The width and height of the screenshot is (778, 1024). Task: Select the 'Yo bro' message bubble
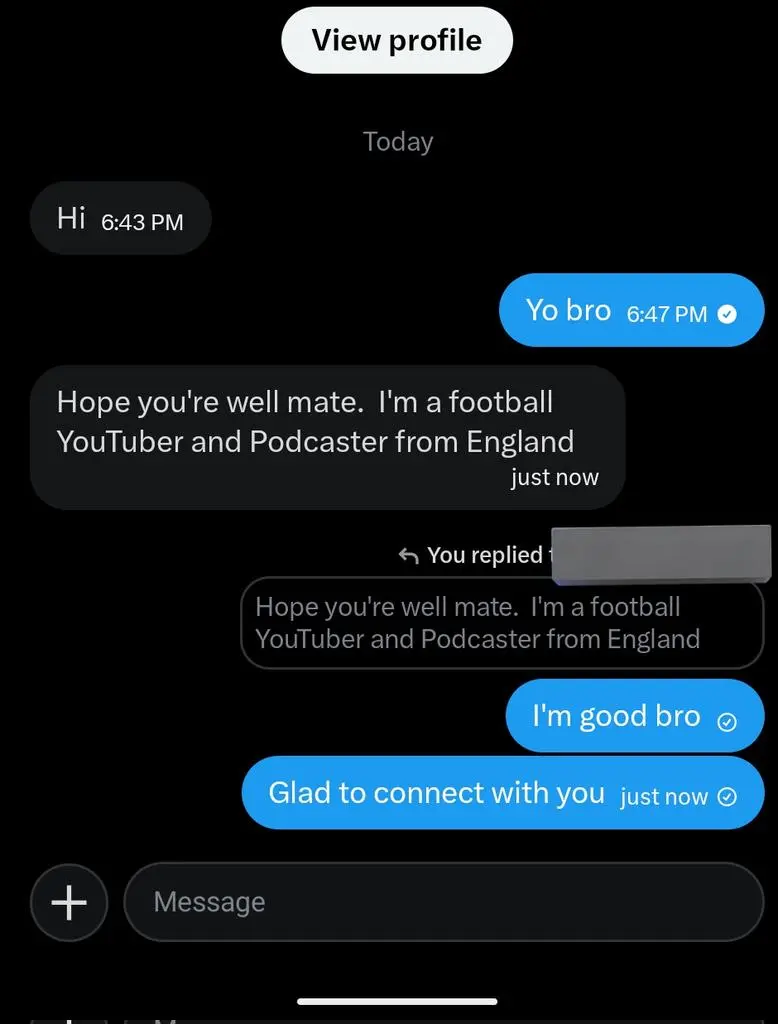[632, 310]
